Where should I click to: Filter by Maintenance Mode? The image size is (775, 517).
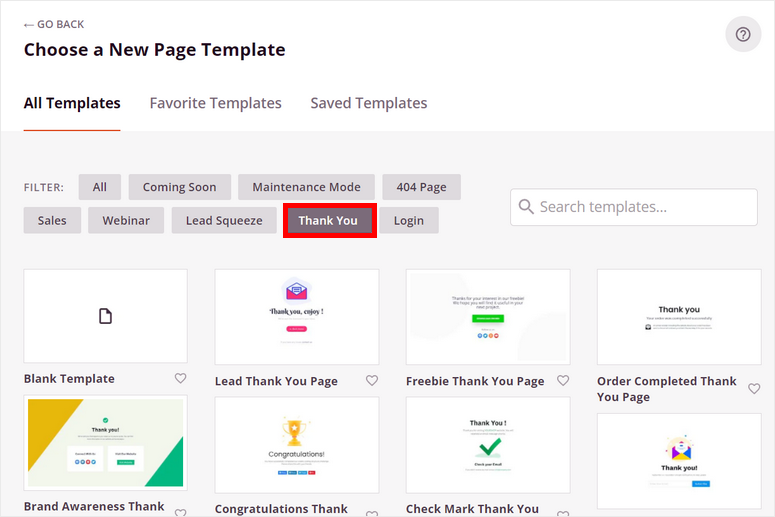[306, 187]
